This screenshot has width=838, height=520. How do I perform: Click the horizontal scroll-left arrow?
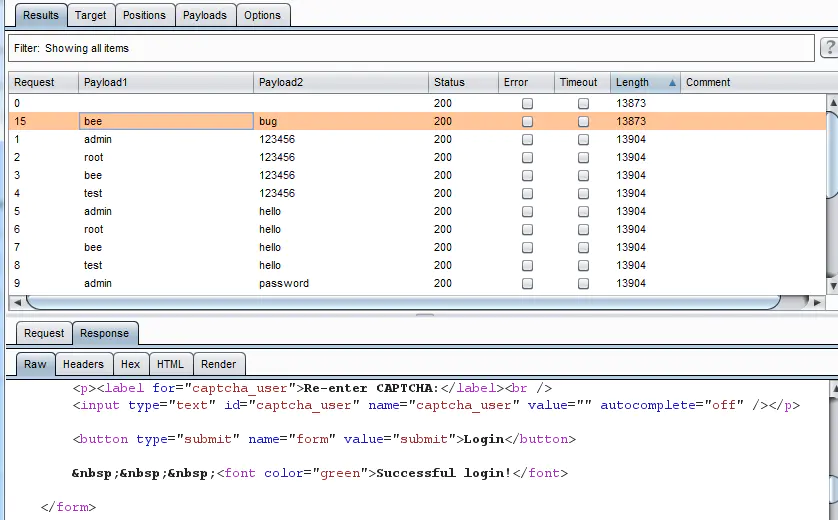17,302
